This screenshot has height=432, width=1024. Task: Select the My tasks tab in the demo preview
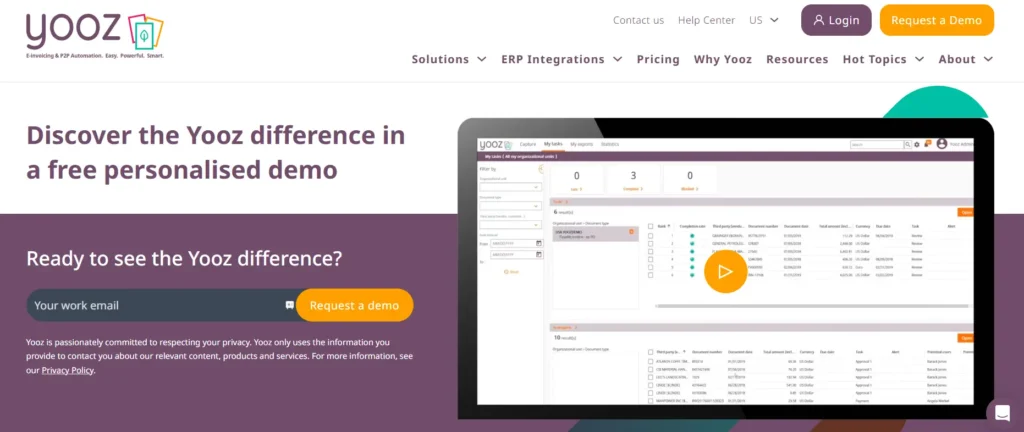click(553, 144)
